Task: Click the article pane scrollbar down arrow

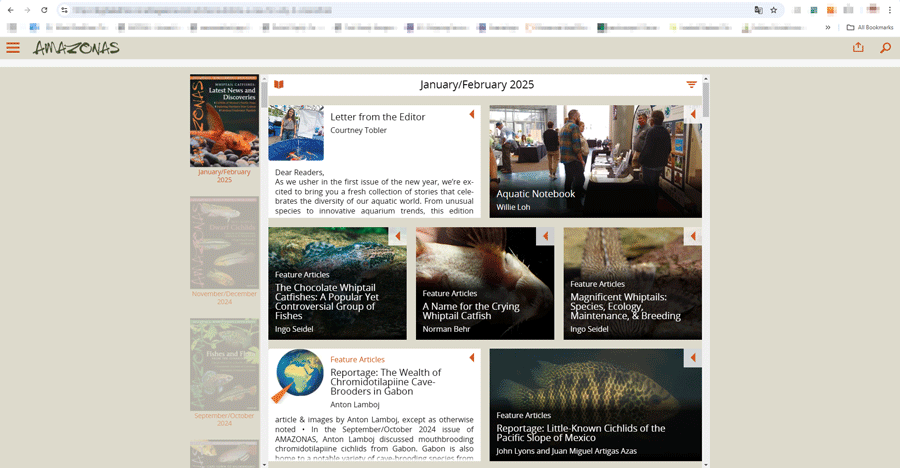Action: [706, 464]
